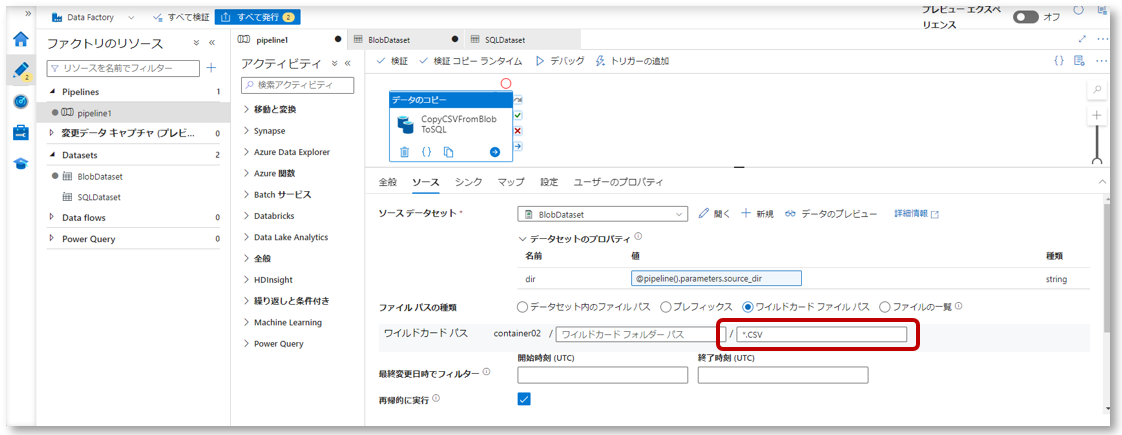This screenshot has height=435, width=1122.
Task: Start a デバッグ run
Action: 560,62
